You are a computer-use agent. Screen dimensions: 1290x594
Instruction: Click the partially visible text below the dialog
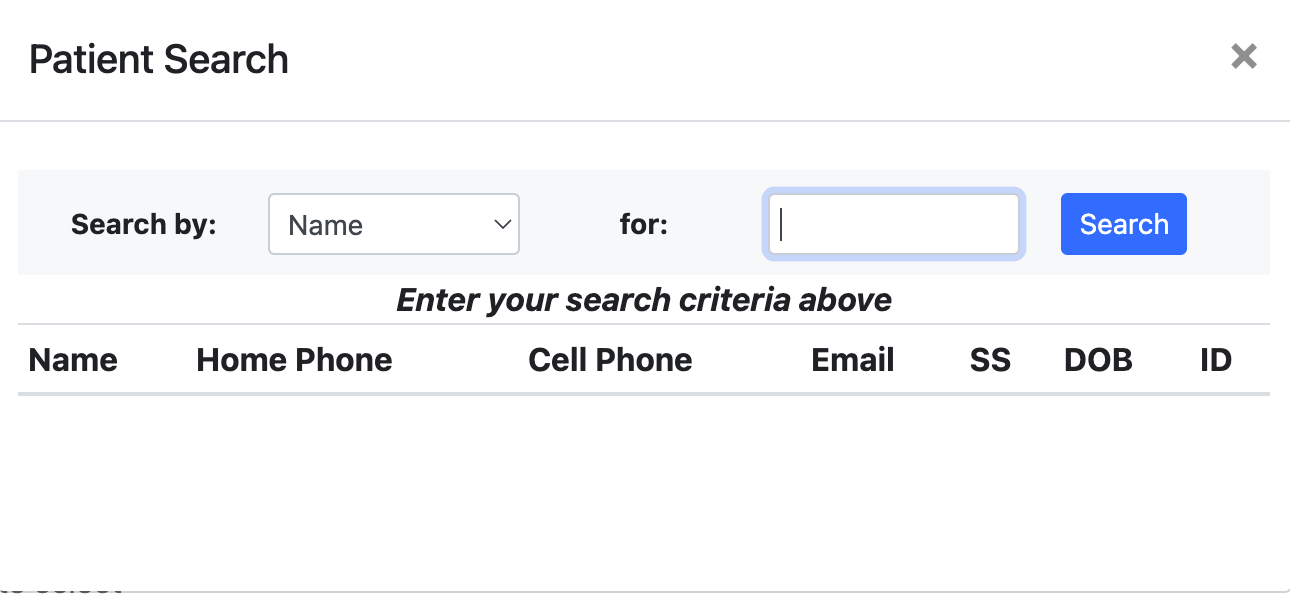click(x=60, y=588)
